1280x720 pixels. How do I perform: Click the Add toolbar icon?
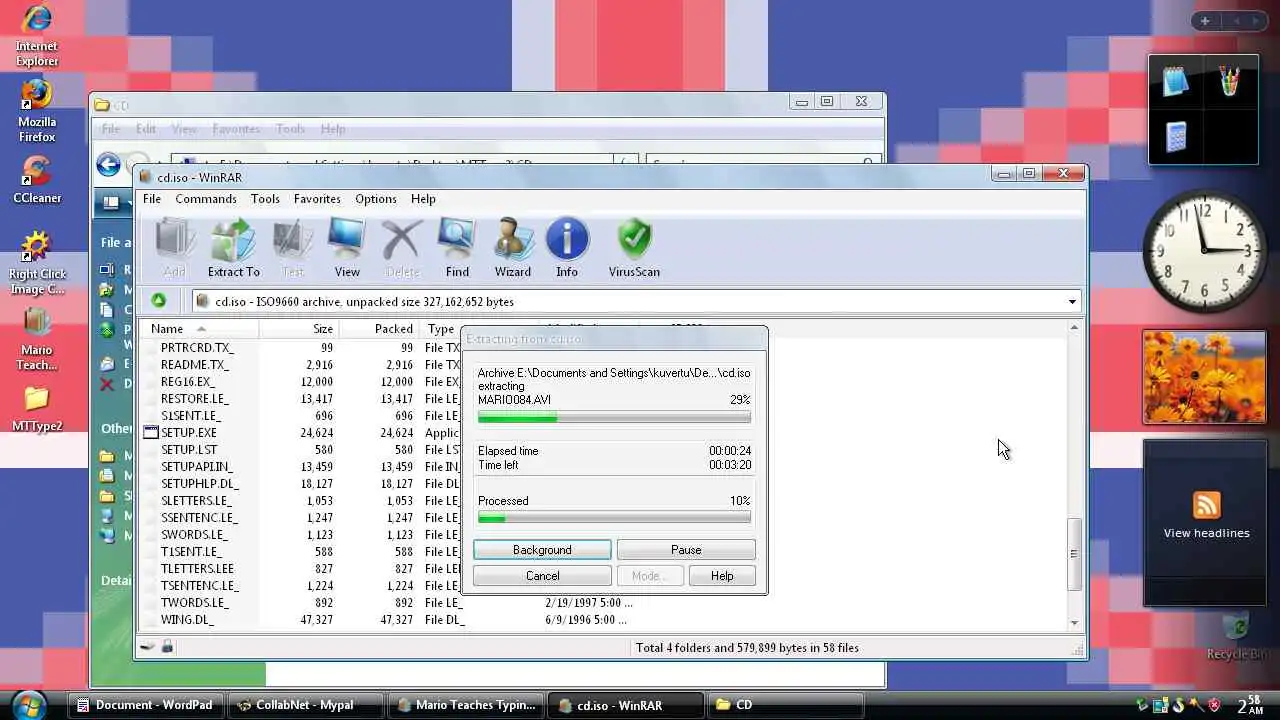174,248
